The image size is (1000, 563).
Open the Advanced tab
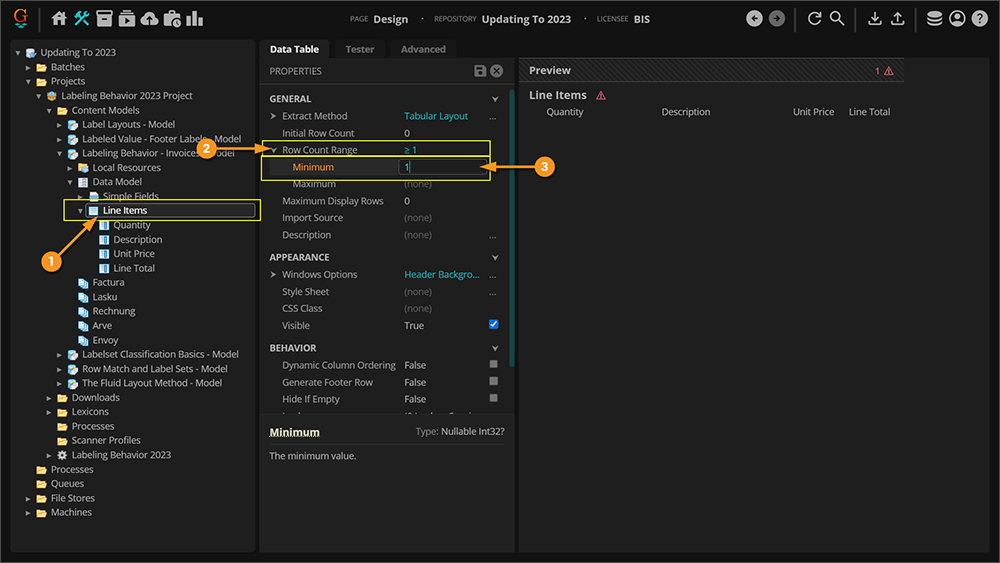[x=423, y=49]
